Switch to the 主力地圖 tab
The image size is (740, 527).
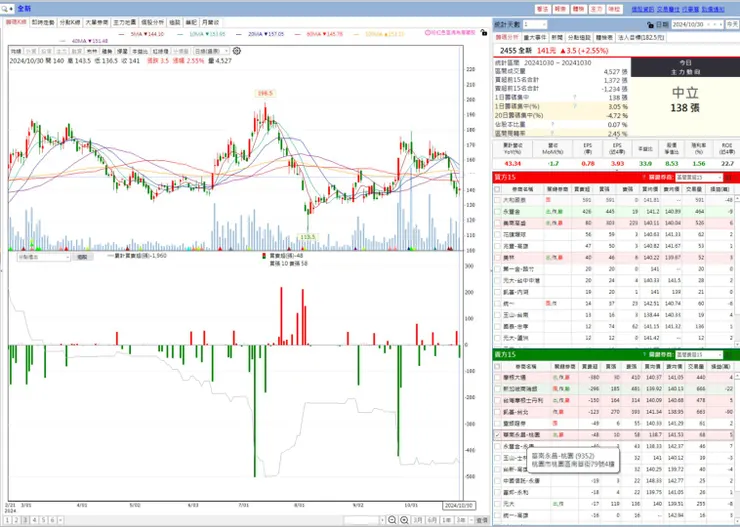click(125, 22)
